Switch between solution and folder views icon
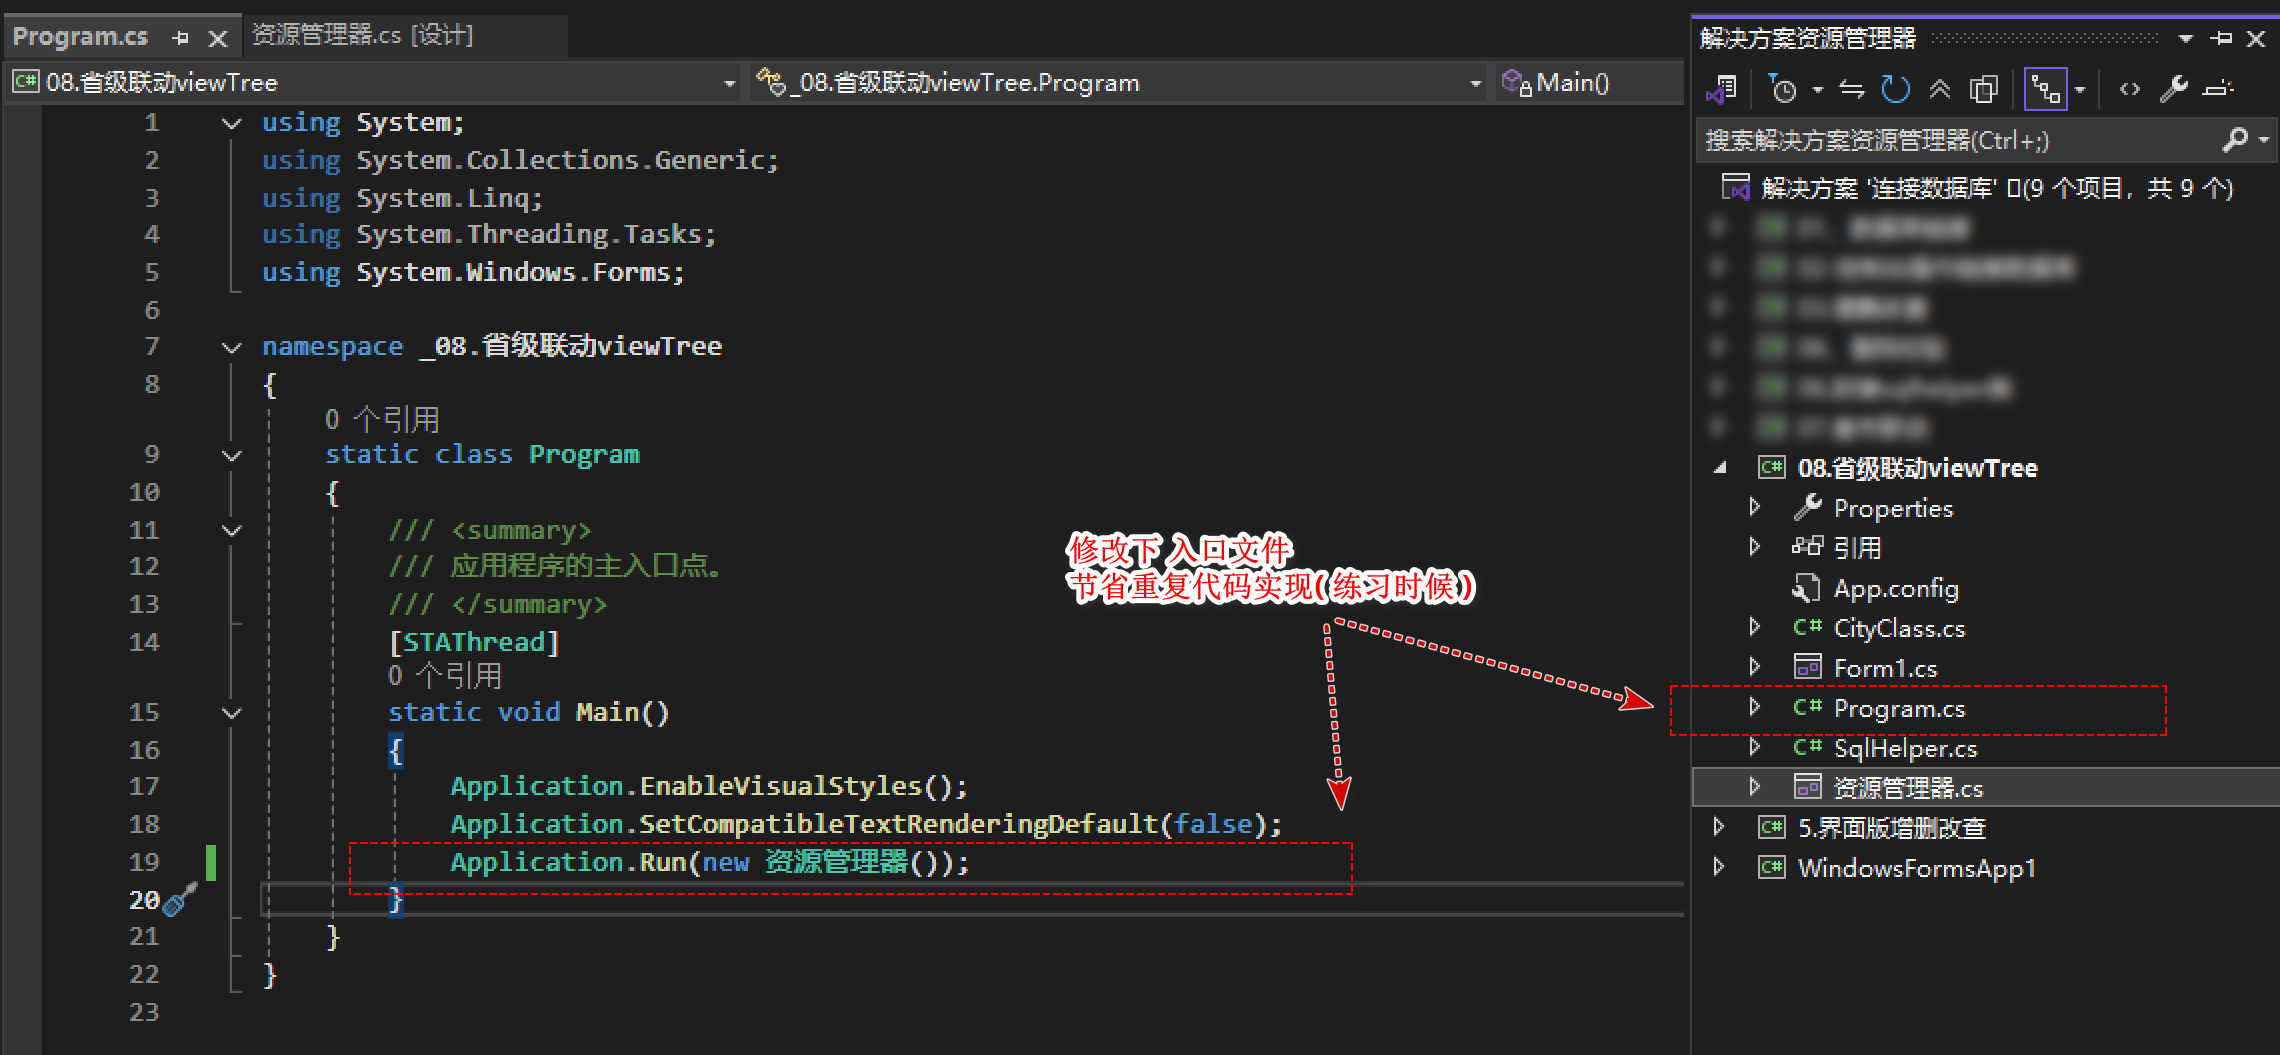Screen dimensions: 2280x1055 pos(1721,90)
